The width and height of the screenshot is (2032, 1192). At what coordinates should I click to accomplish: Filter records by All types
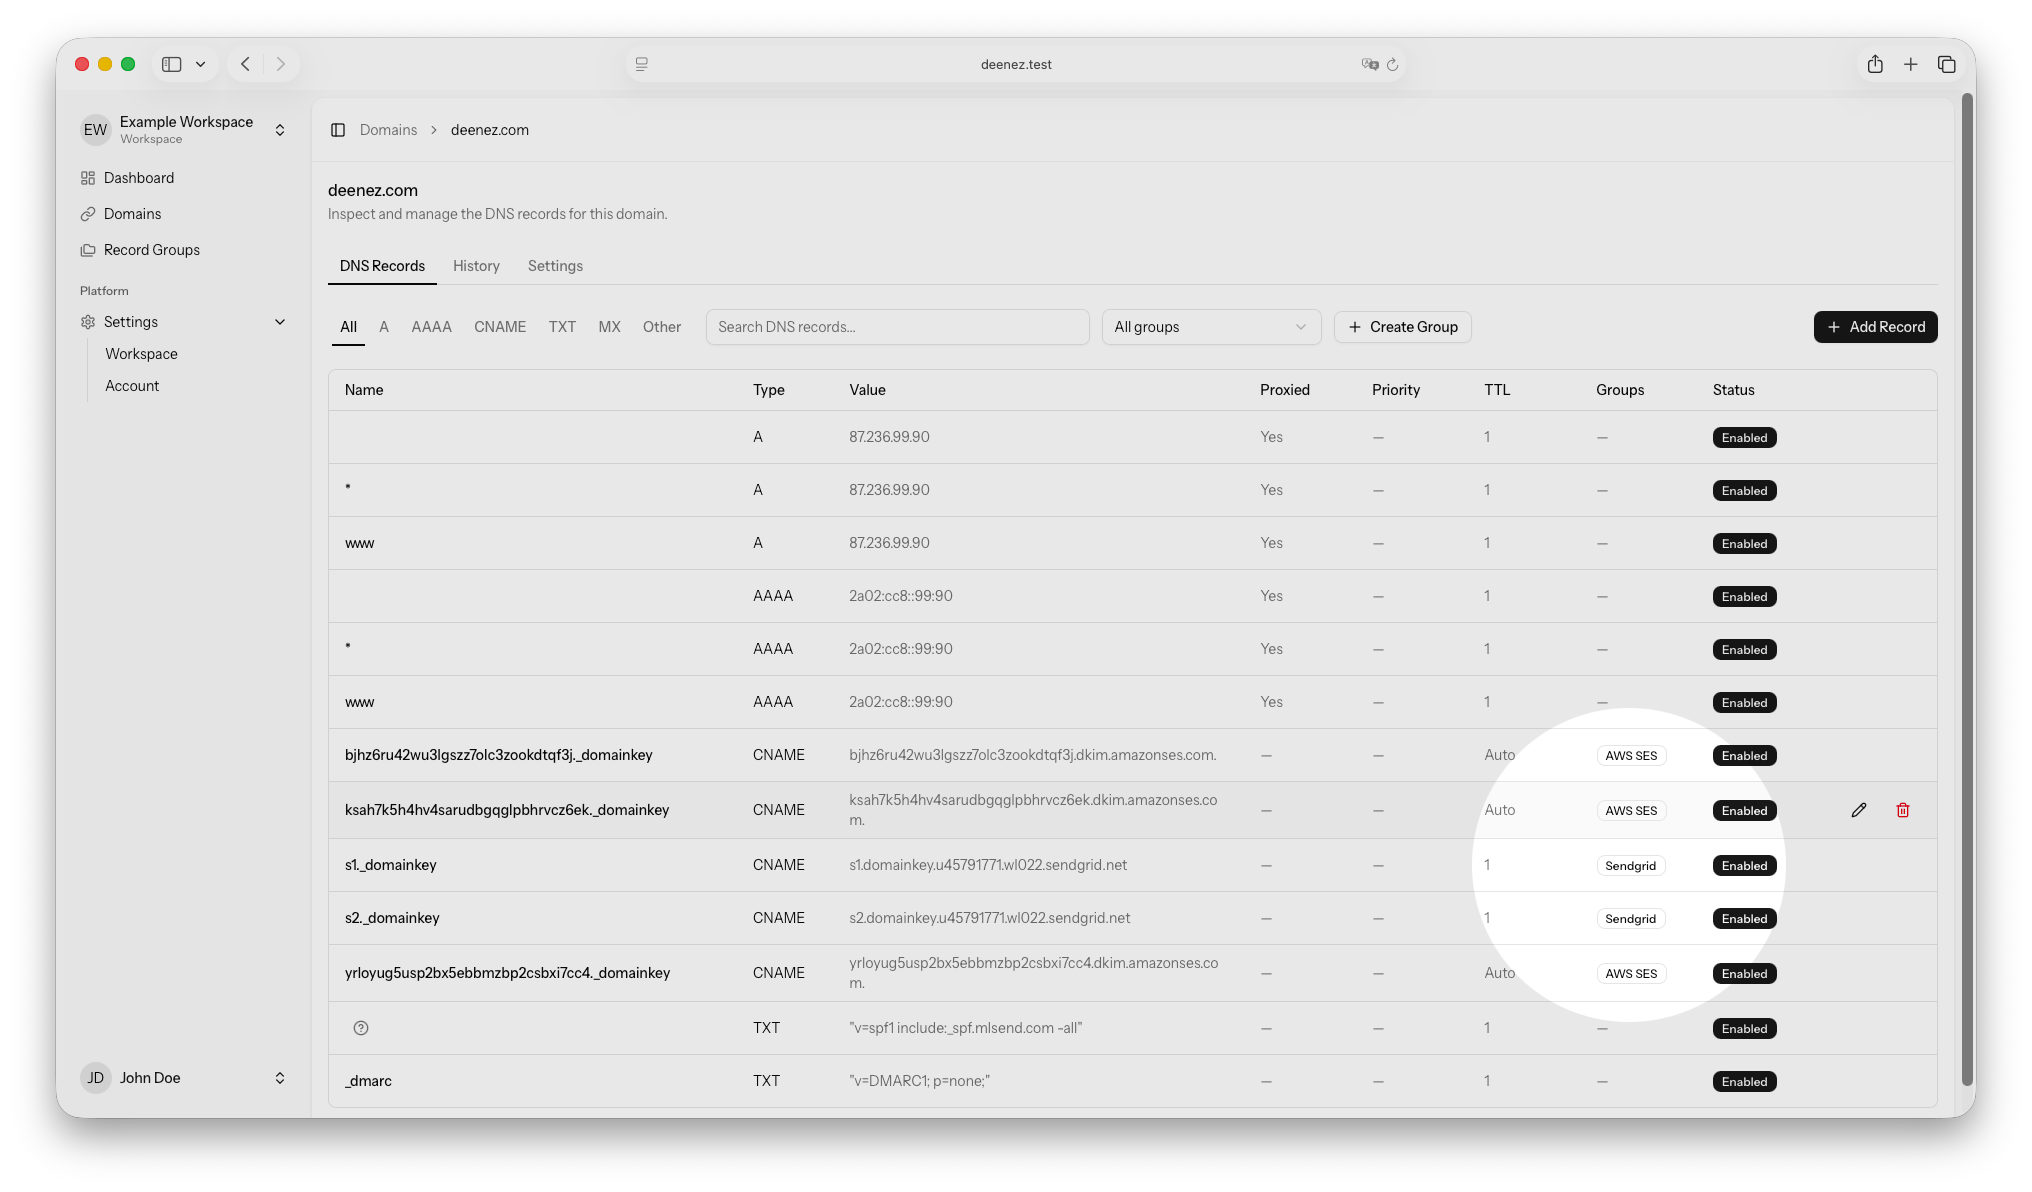point(348,327)
